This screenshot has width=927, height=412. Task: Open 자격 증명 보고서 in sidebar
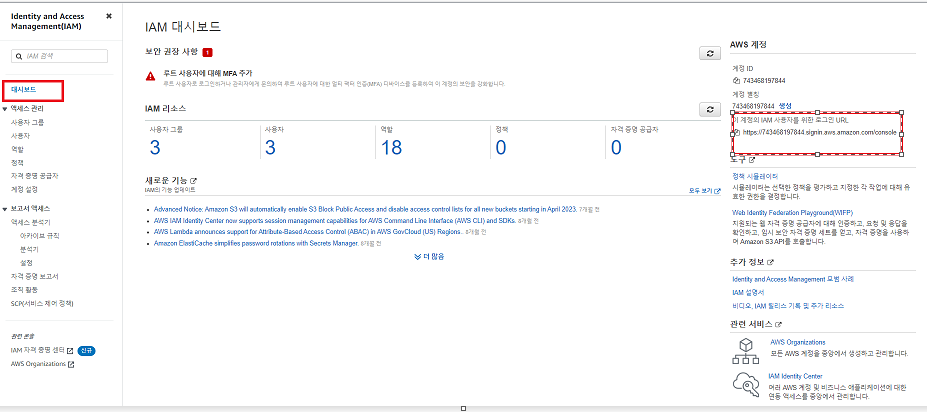[x=34, y=276]
